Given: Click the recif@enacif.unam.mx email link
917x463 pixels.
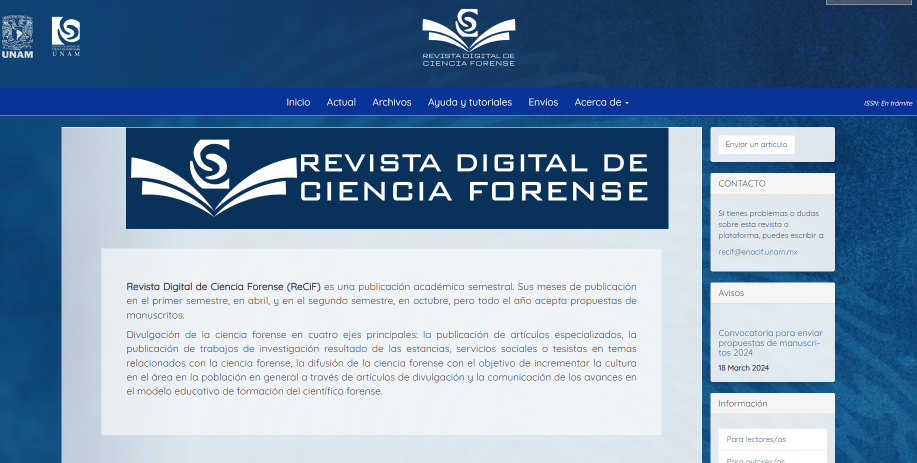Looking at the screenshot, I should [758, 252].
